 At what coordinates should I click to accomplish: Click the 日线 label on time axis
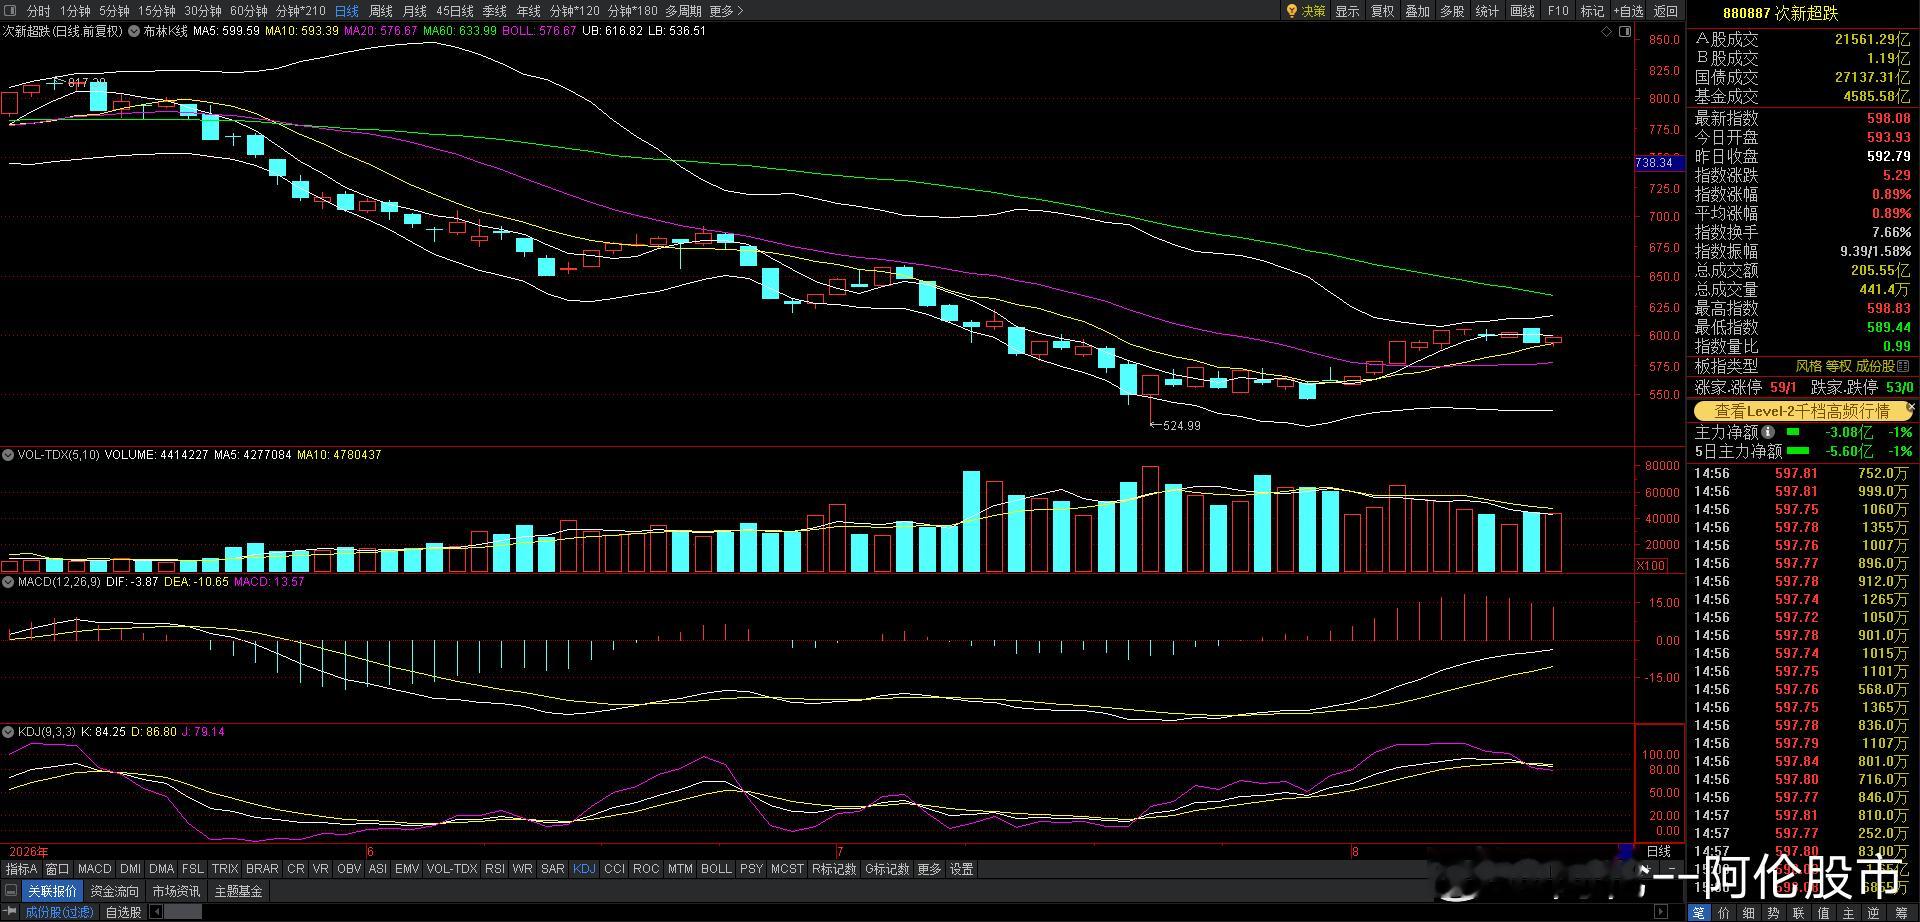point(1659,851)
